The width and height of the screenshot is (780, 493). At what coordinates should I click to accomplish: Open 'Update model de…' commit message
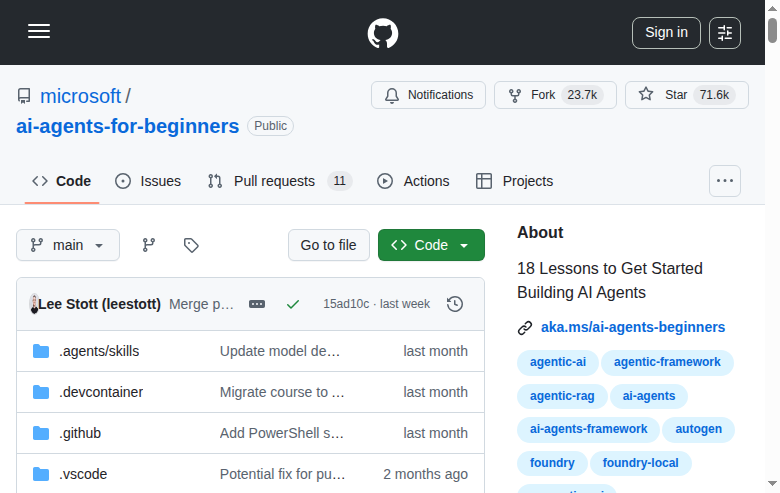pyautogui.click(x=280, y=351)
